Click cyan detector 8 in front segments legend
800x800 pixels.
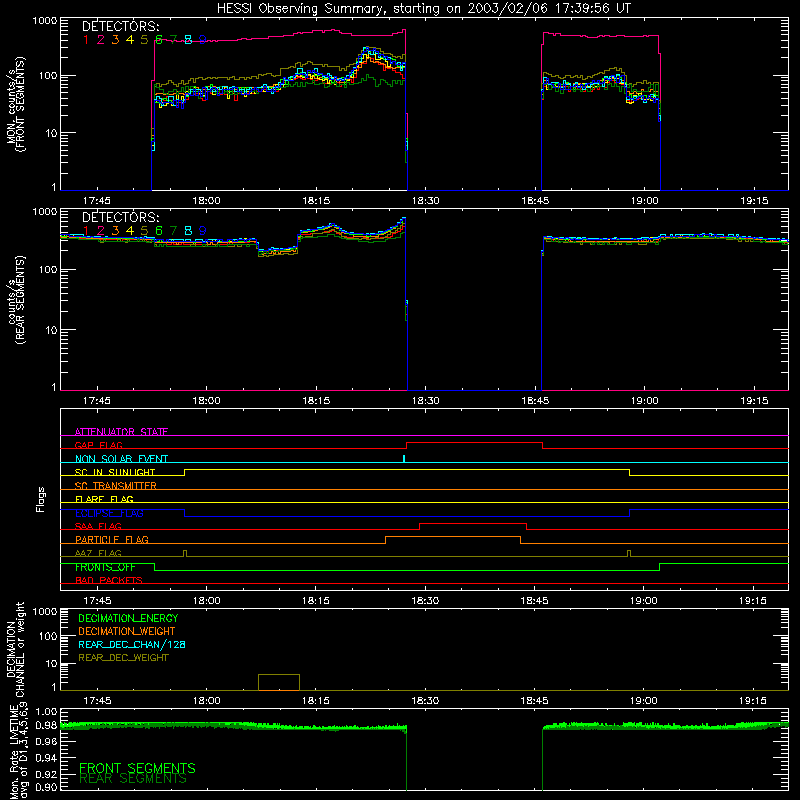[x=188, y=40]
